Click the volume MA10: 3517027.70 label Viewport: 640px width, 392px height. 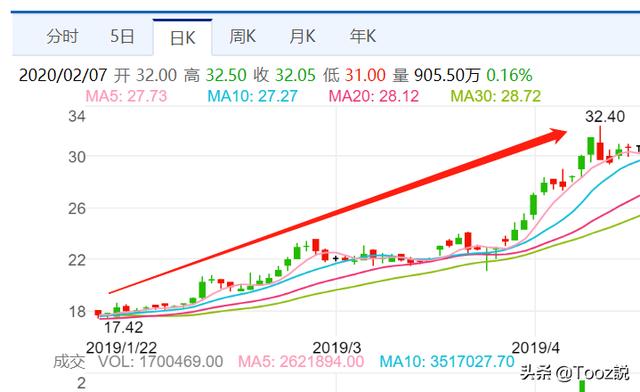tap(447, 362)
